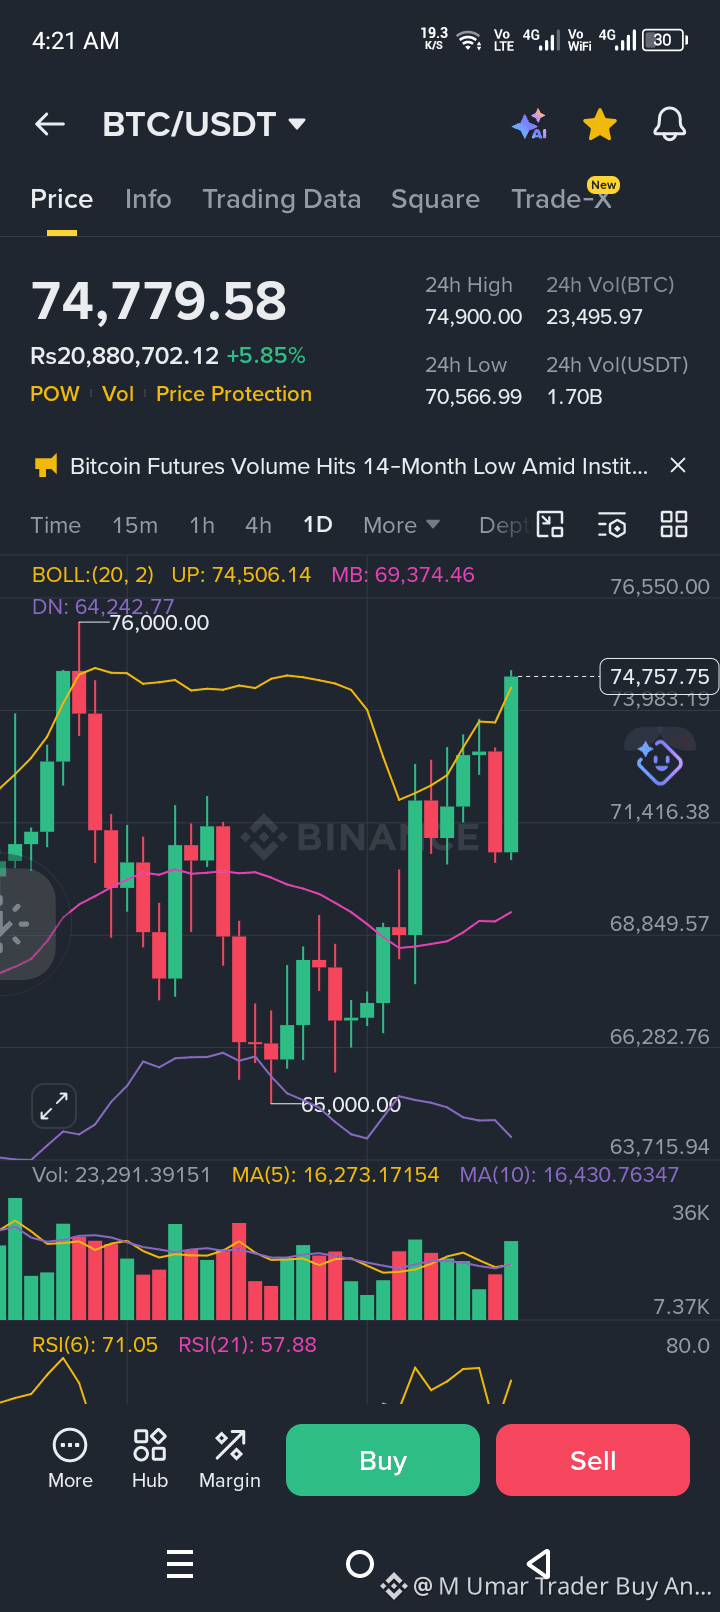Screen dimensions: 720x1612
Task: Open the Bitcoin Futures Volume news banner
Action: (x=359, y=466)
